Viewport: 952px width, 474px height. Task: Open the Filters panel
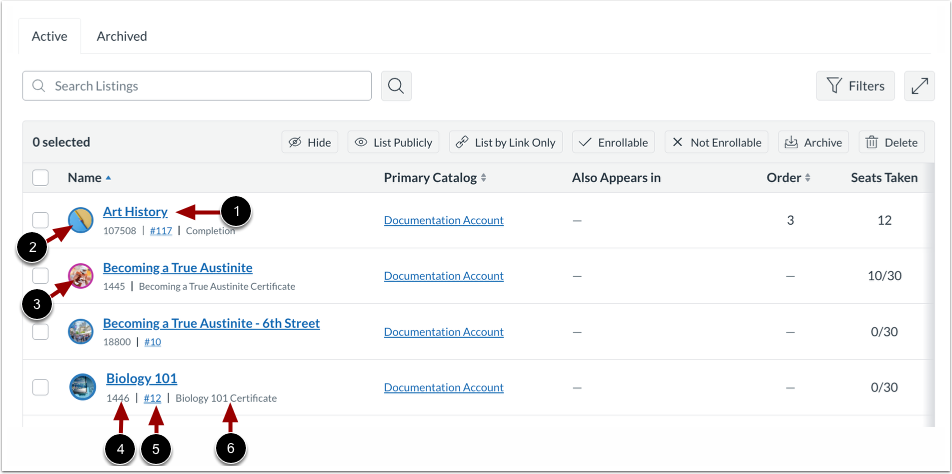855,86
